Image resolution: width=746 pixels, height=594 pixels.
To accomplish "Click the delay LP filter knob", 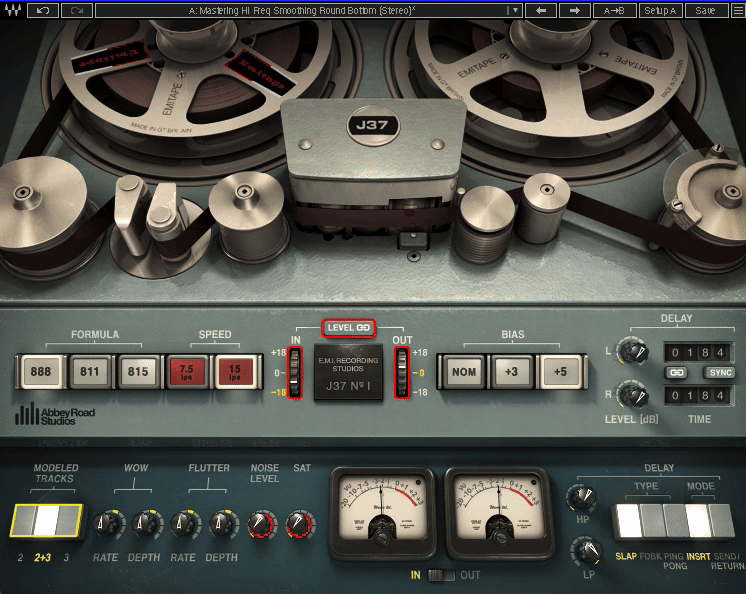I will [587, 551].
